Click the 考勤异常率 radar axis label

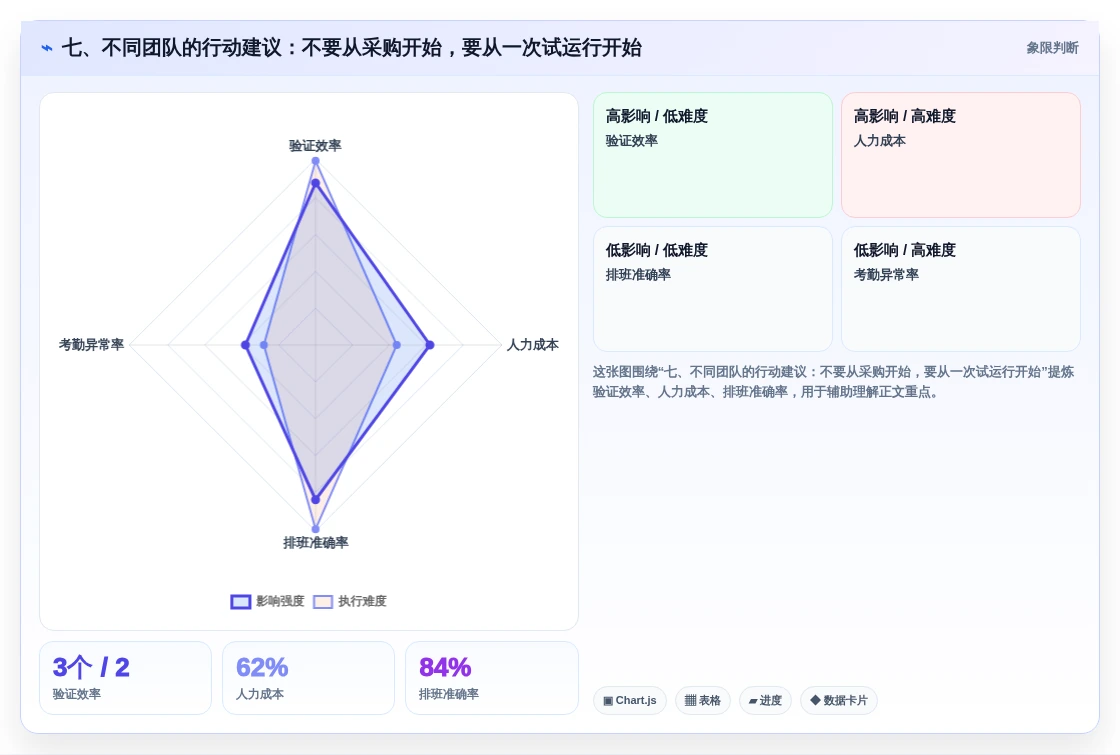[x=91, y=345]
